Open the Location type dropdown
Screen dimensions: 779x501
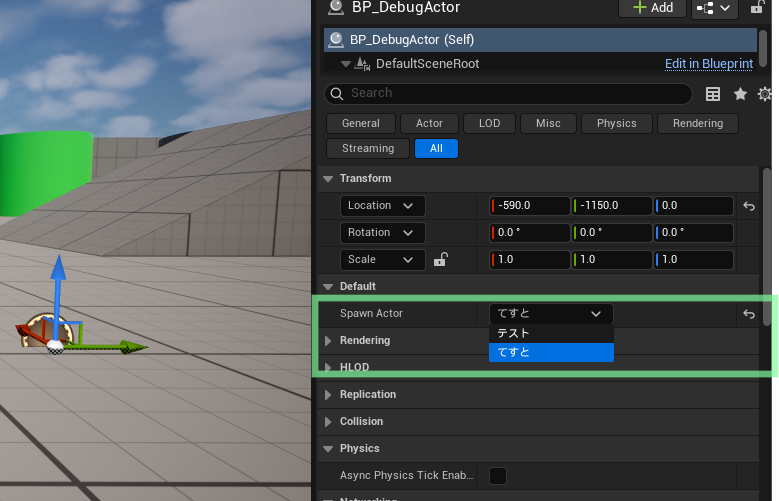(383, 206)
